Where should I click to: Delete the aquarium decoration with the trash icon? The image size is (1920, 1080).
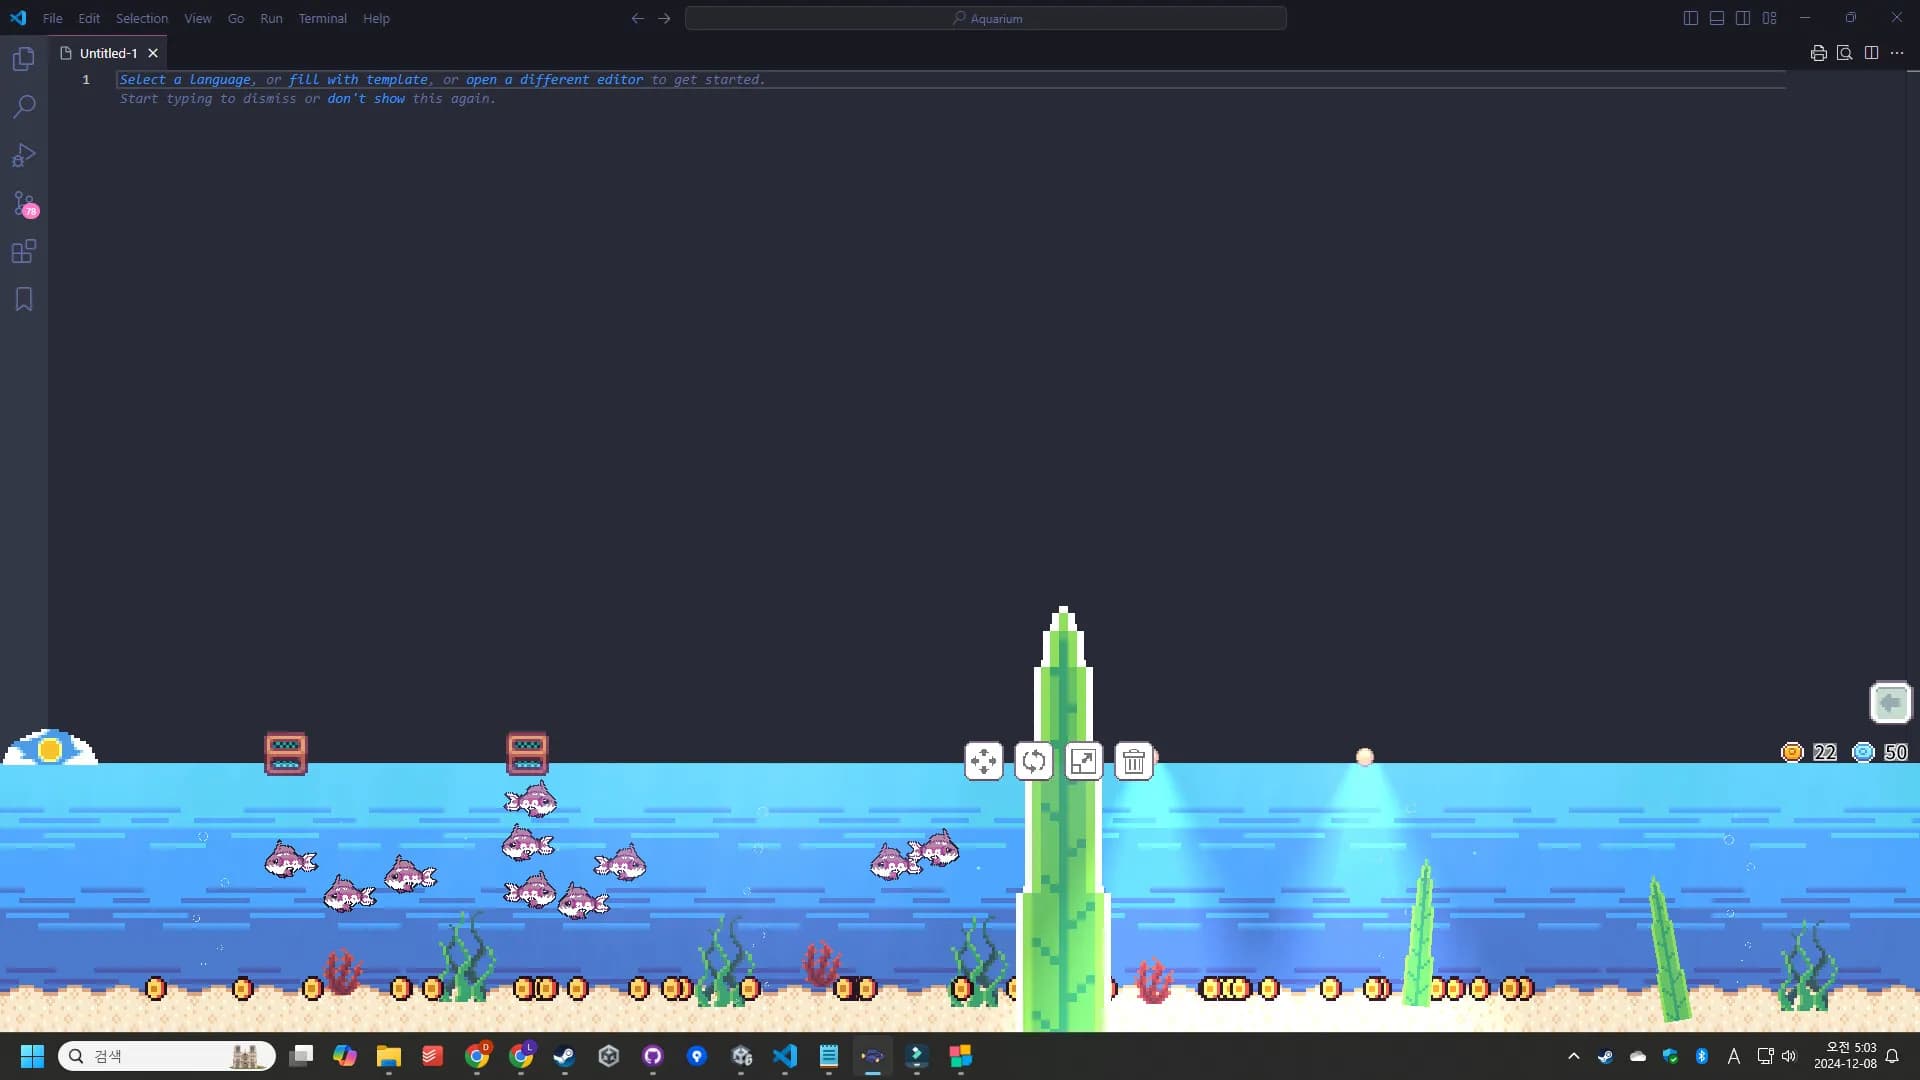click(1133, 761)
